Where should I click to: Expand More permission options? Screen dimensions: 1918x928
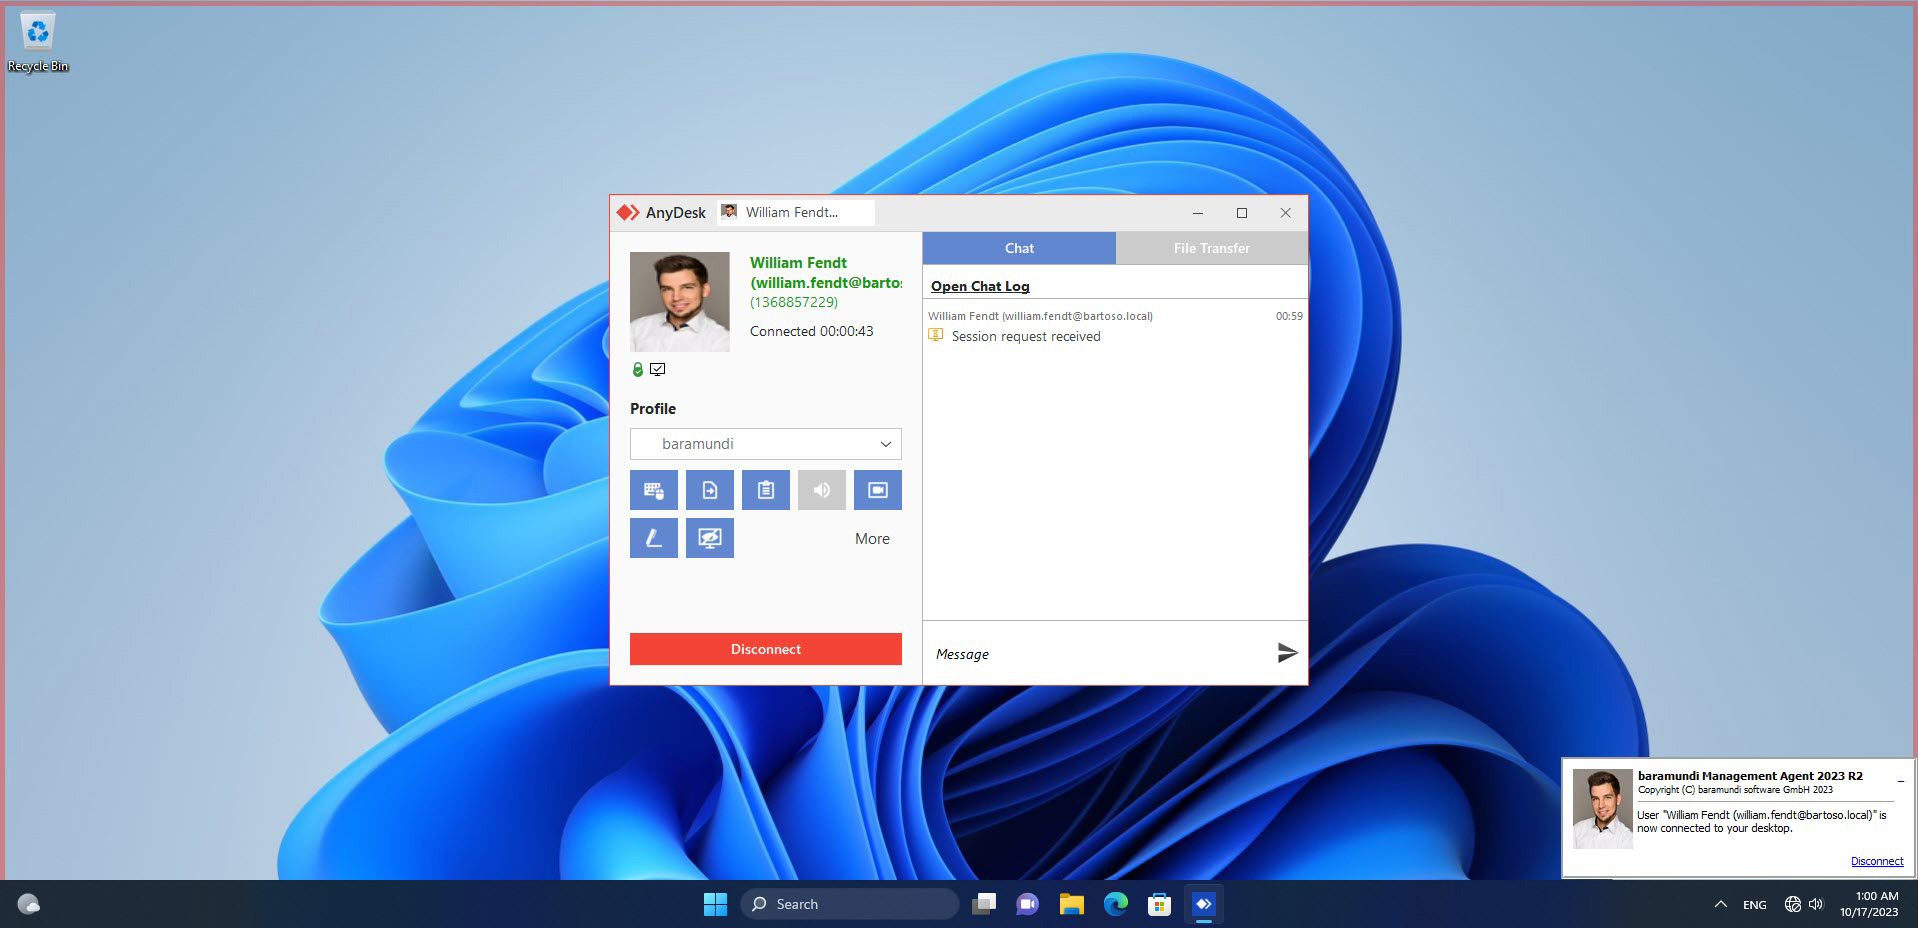872,539
